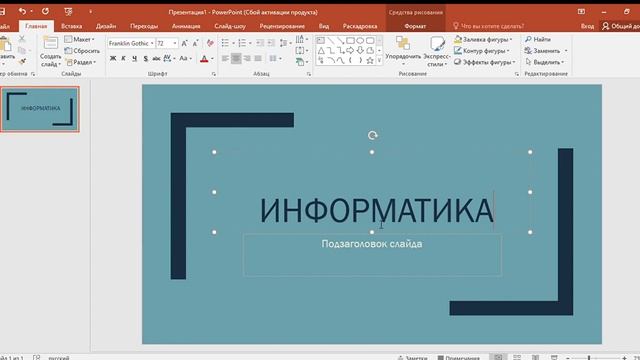Viewport: 640px width, 360px height.
Task: Toggle bold Ж formatting
Action: 113,59
